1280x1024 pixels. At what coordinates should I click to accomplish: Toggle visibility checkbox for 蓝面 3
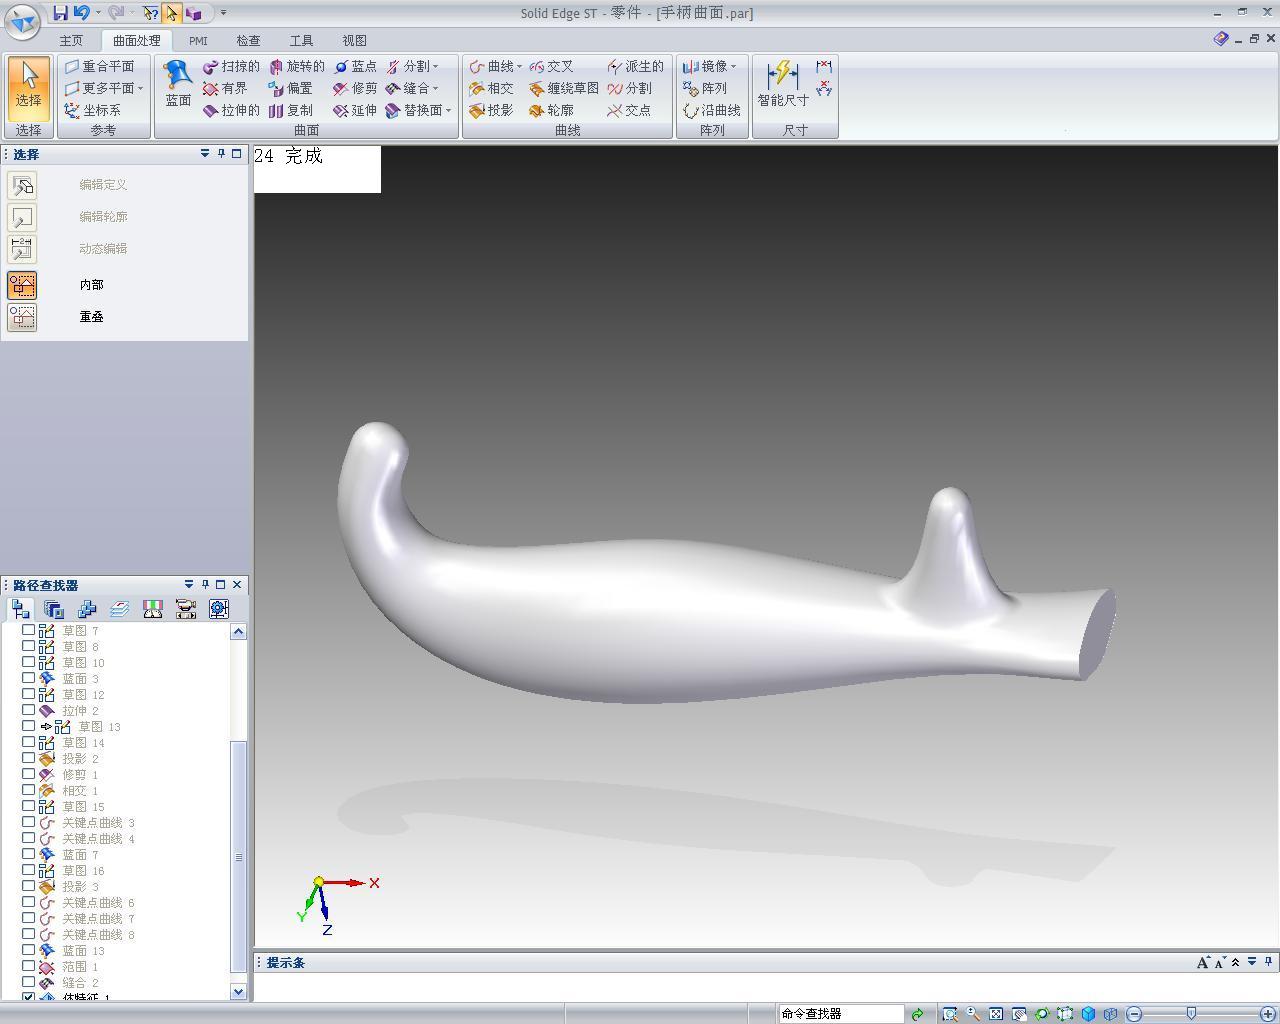[x=29, y=678]
